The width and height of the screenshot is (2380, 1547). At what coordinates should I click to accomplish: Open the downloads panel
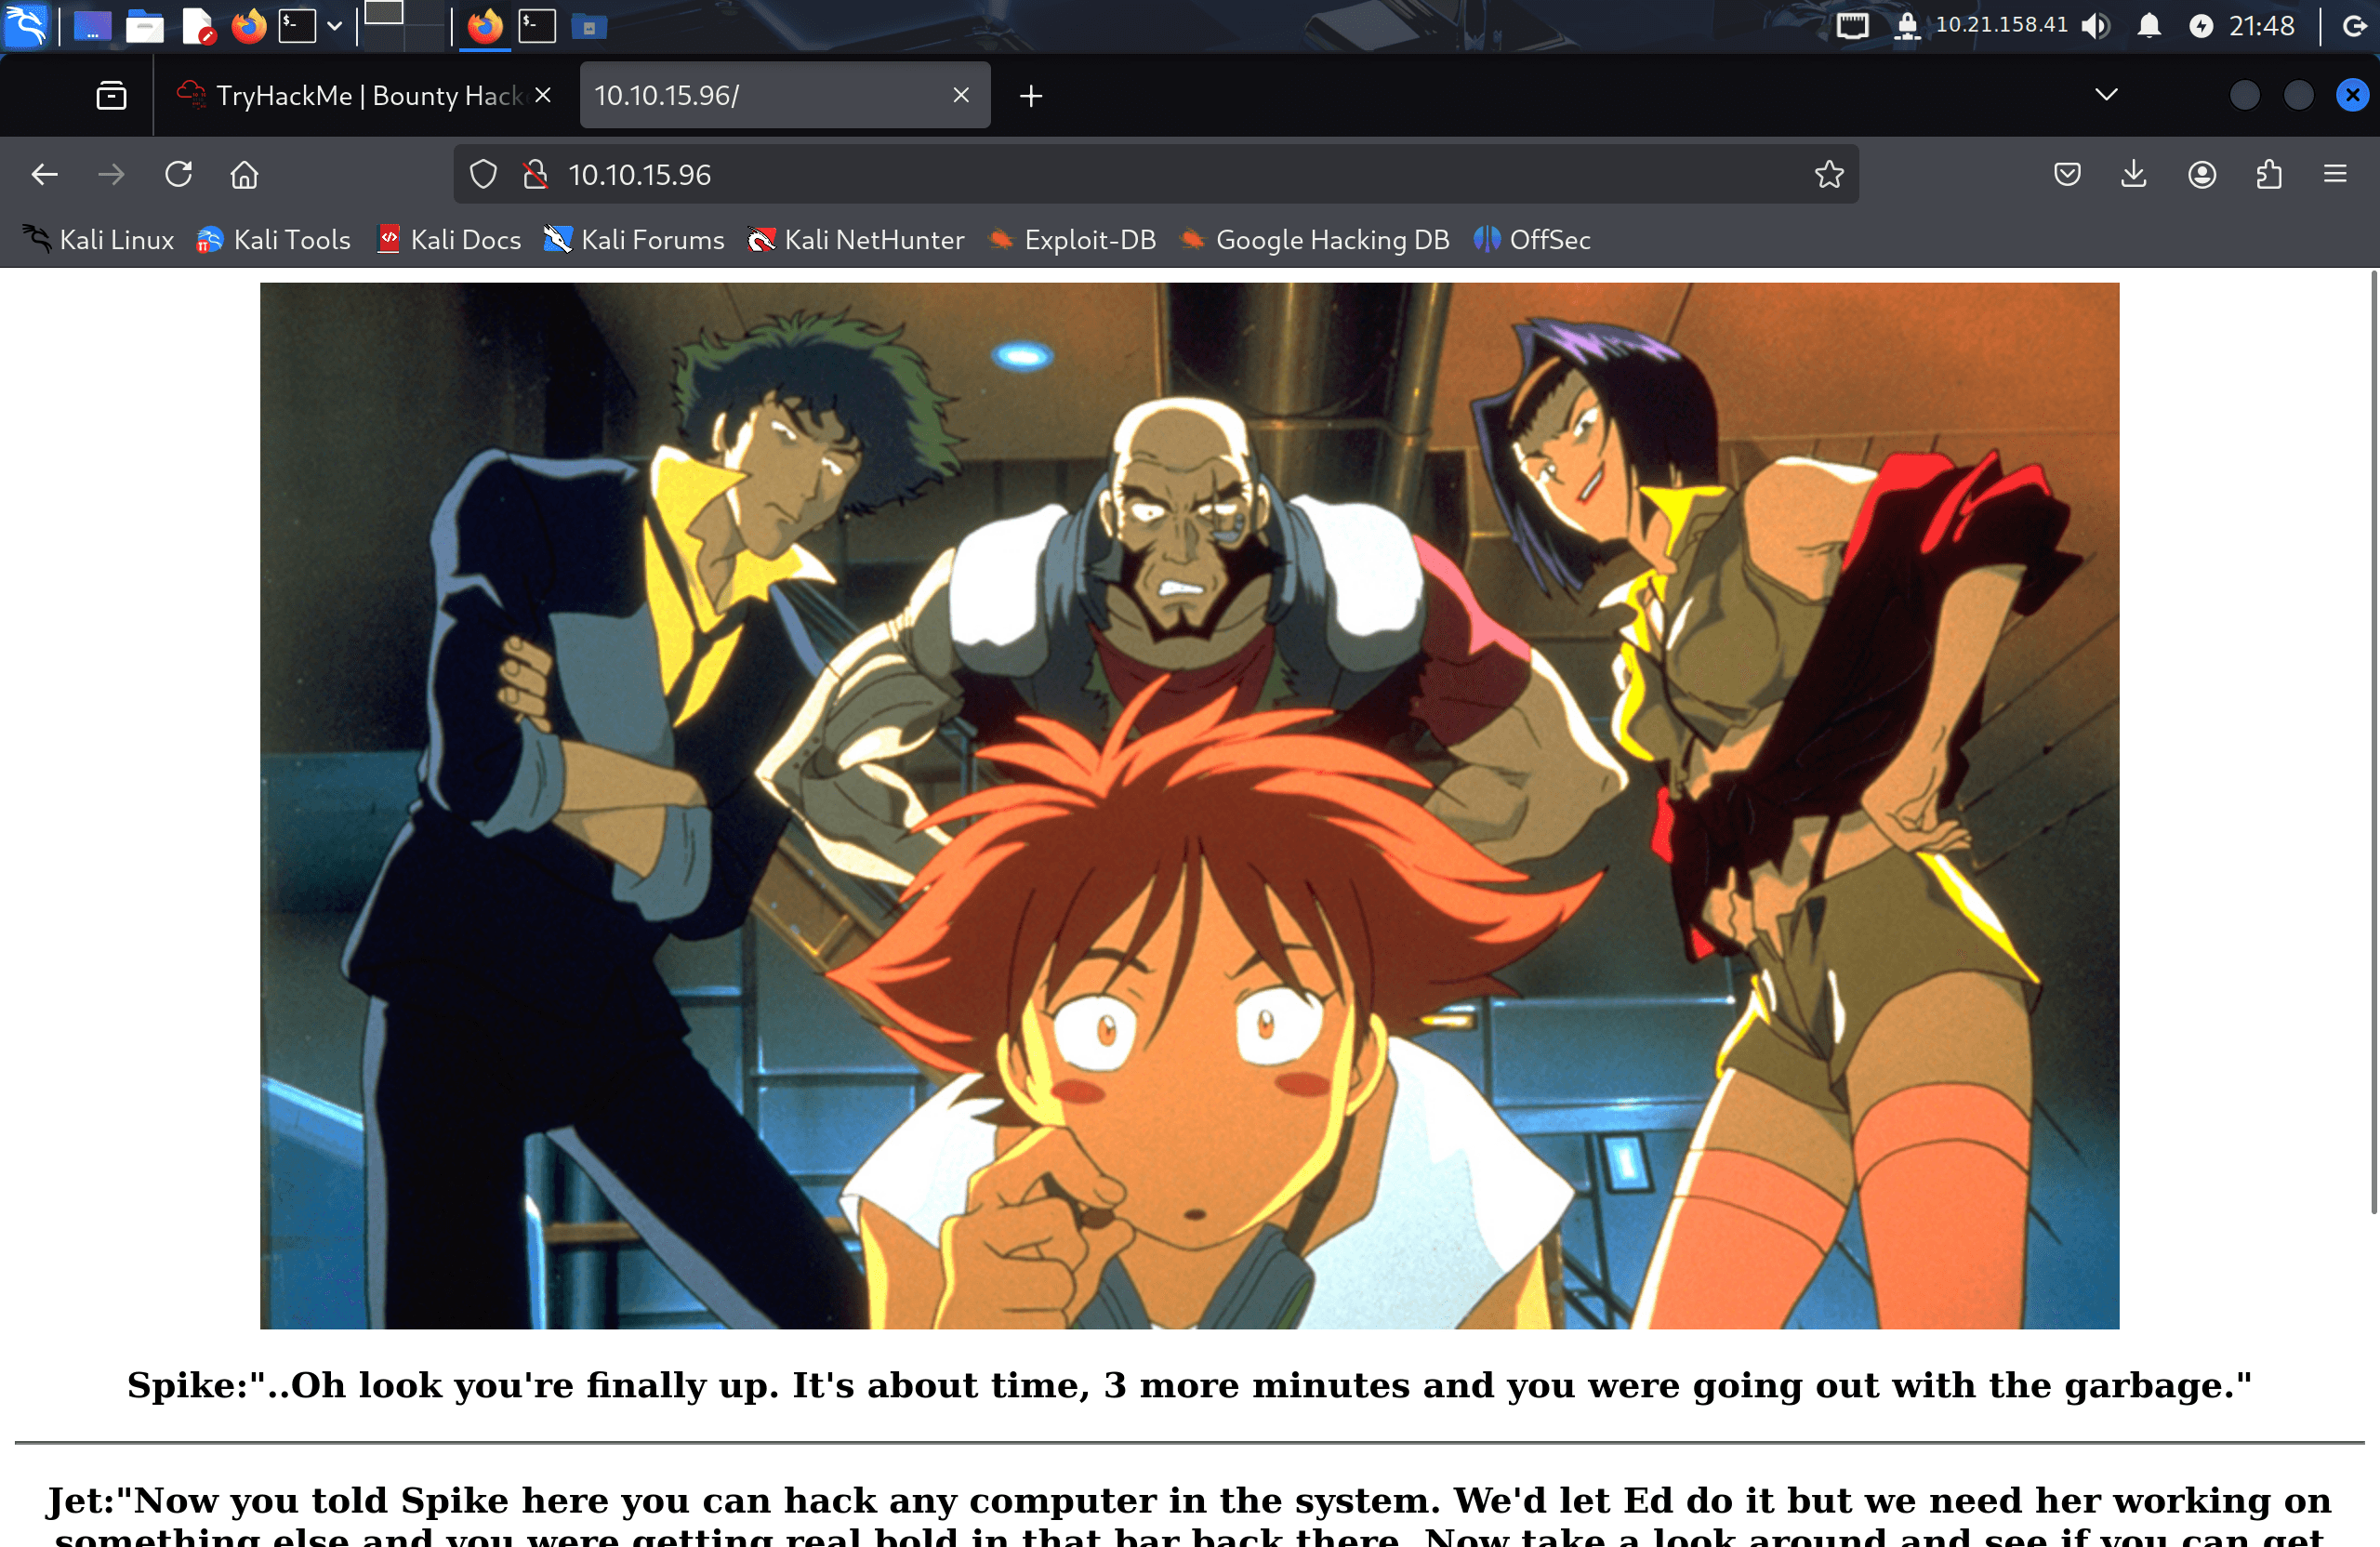[x=2134, y=175]
